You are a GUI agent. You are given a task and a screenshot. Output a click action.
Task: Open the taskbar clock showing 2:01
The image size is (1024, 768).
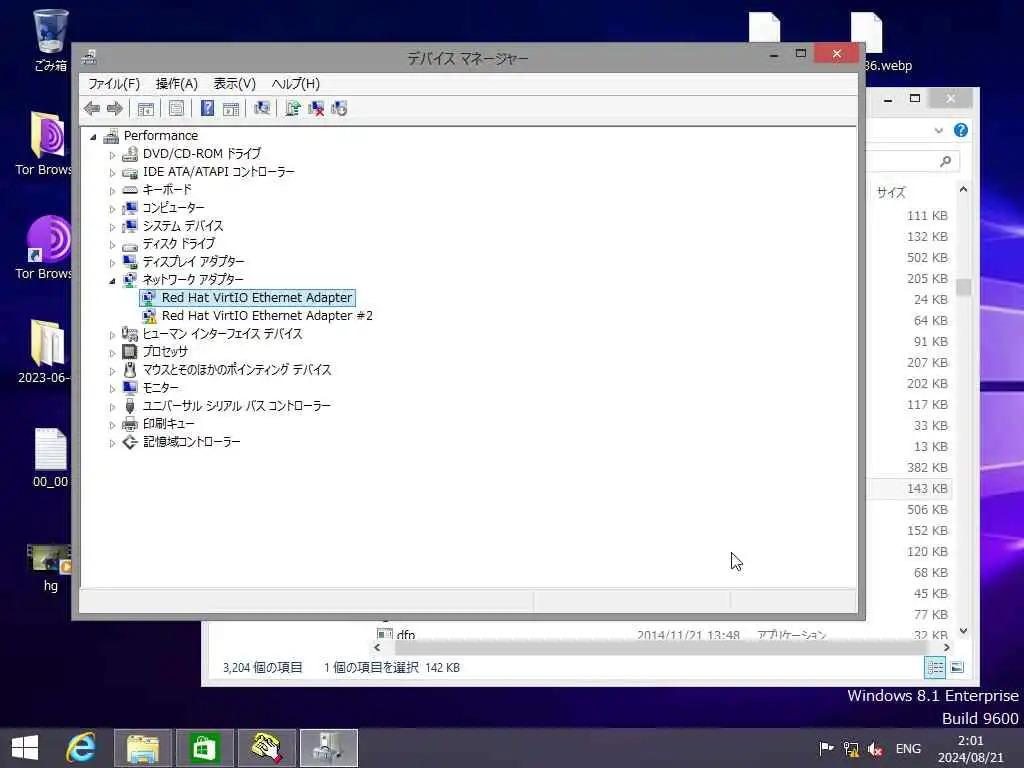tap(970, 749)
